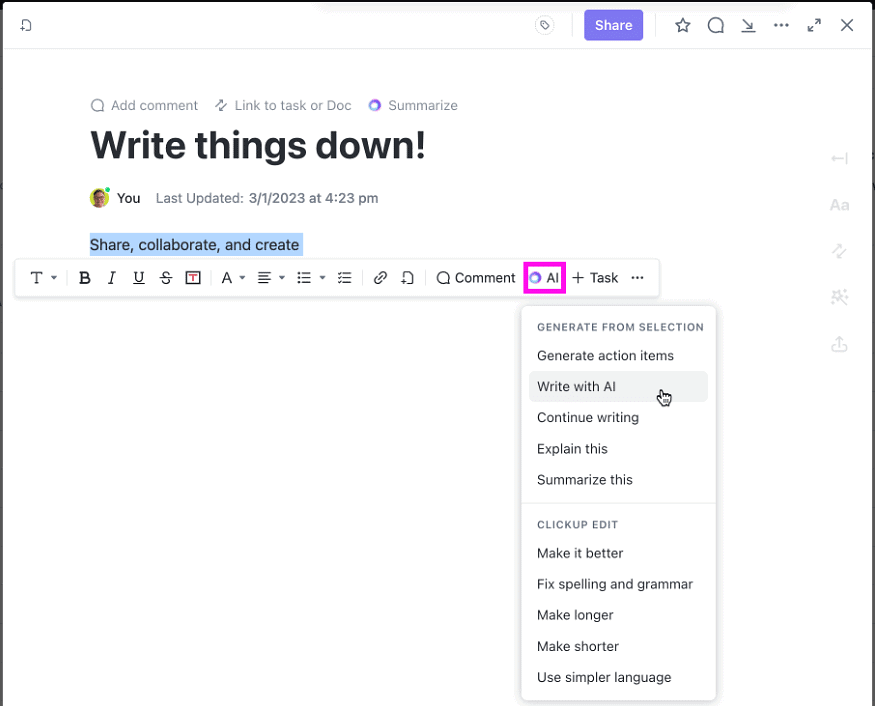The height and width of the screenshot is (706, 875).
Task: Click the insert link icon
Action: pos(380,278)
